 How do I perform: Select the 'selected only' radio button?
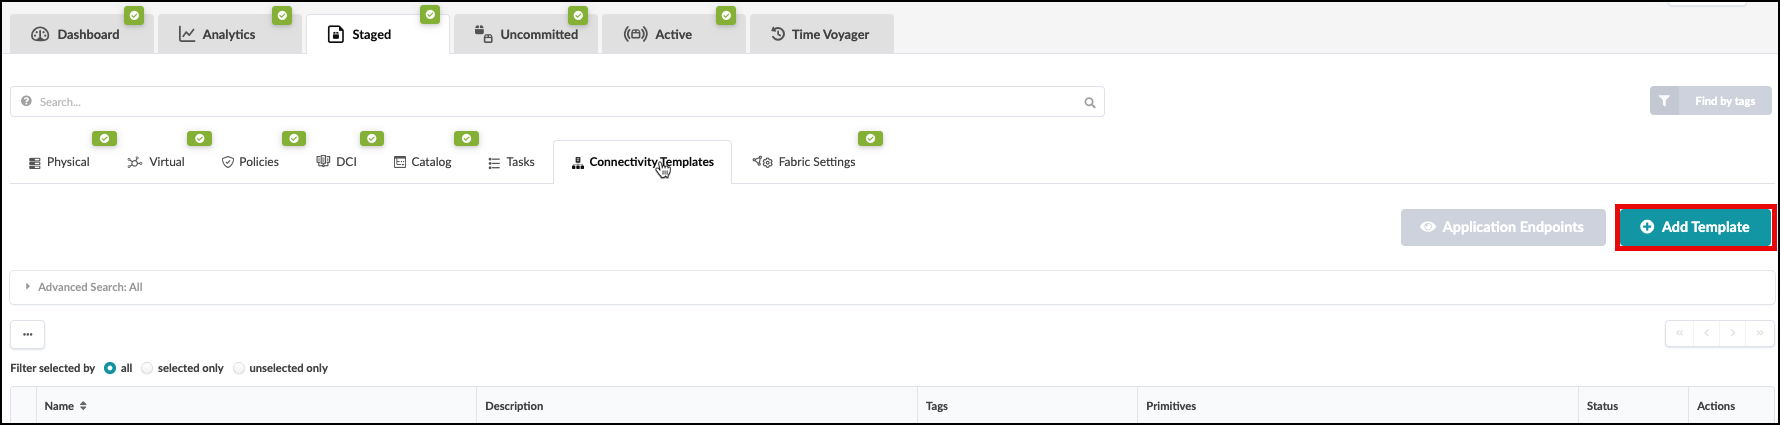[x=147, y=368]
